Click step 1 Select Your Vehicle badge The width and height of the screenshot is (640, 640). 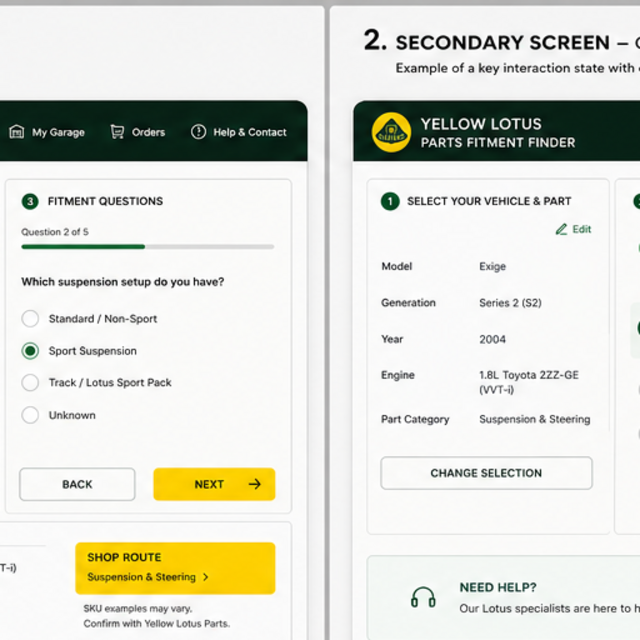[x=390, y=201]
